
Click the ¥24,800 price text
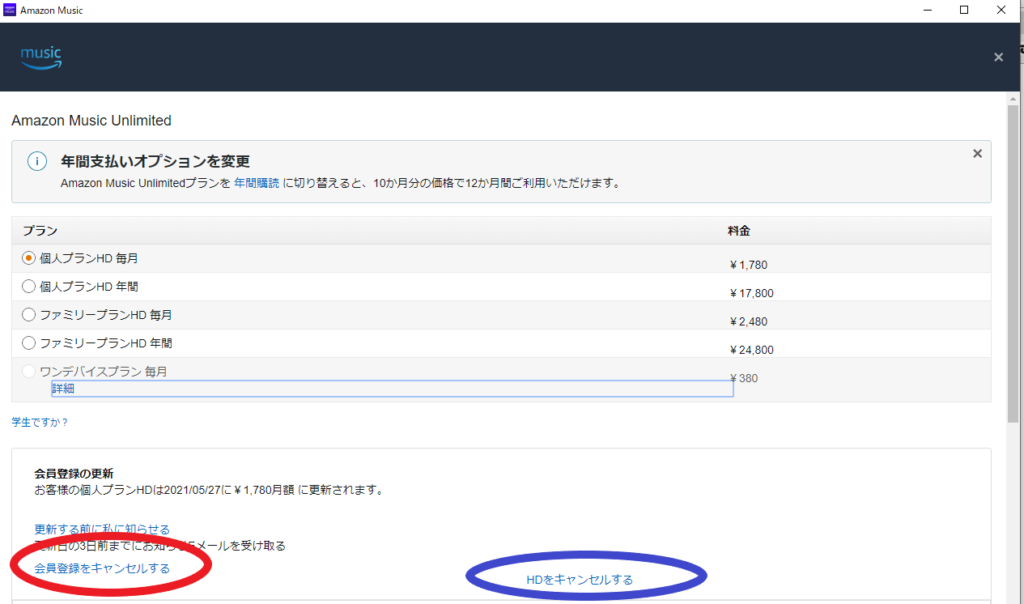point(752,350)
